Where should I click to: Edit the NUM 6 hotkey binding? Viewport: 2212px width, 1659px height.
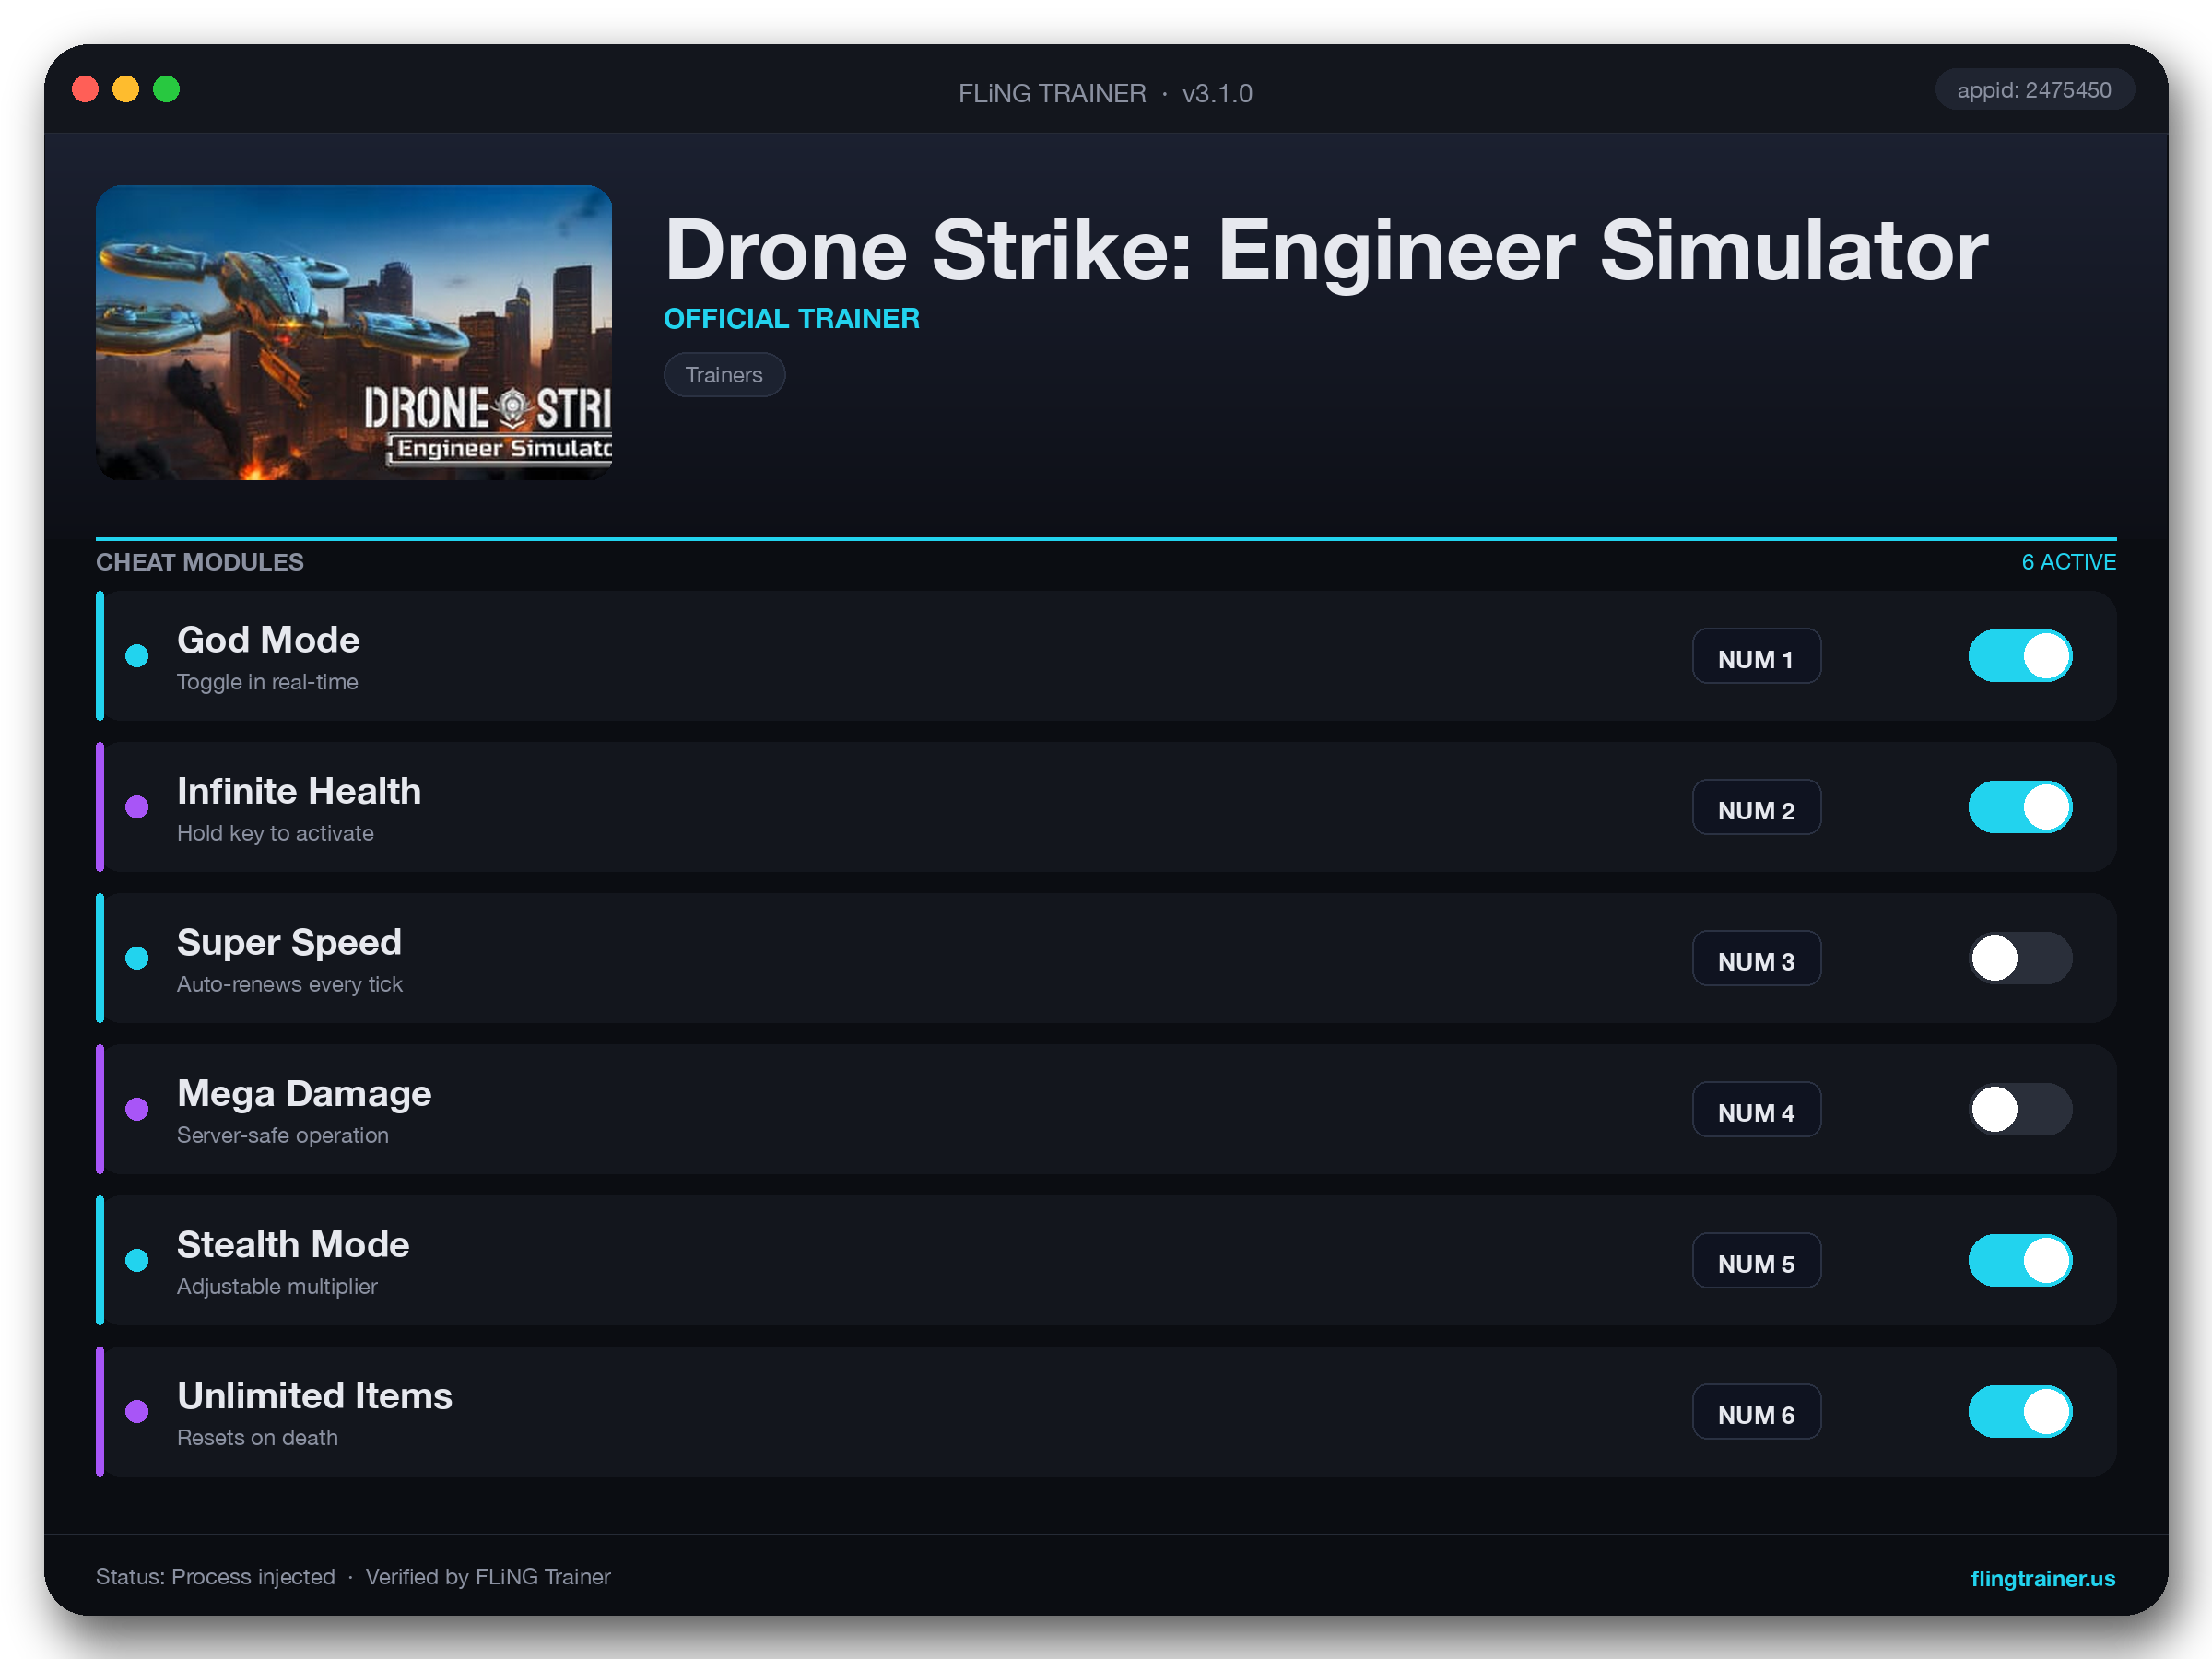[x=1756, y=1411]
